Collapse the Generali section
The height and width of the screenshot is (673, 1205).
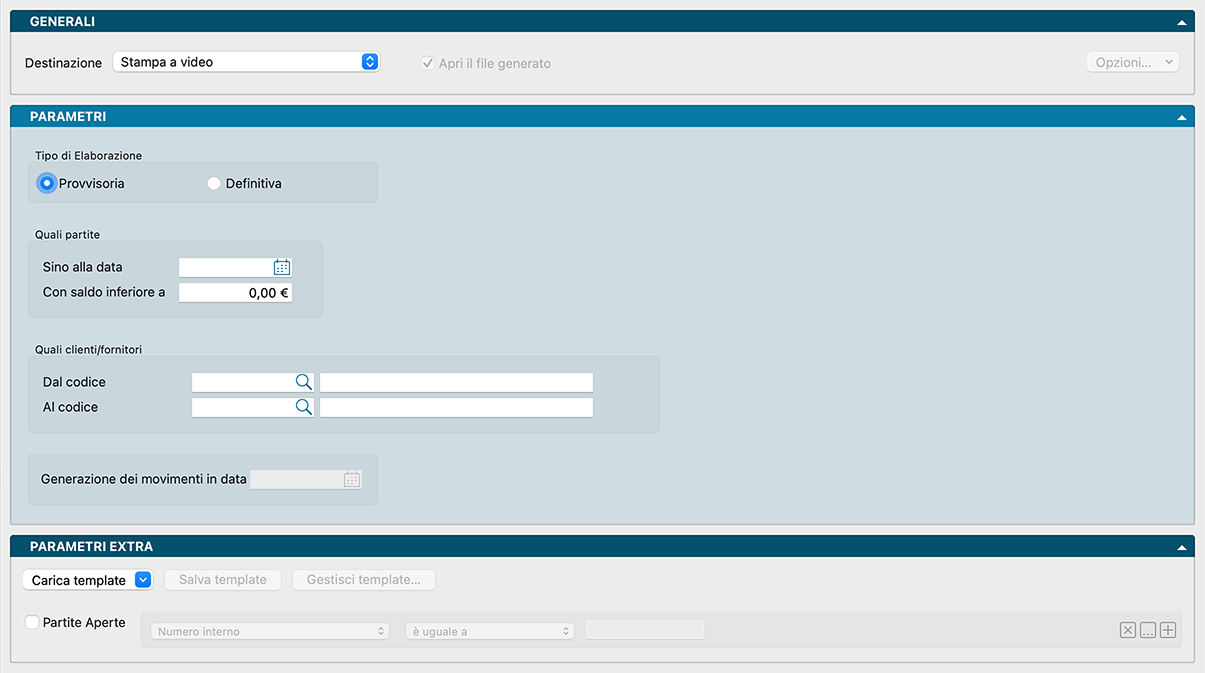1182,21
